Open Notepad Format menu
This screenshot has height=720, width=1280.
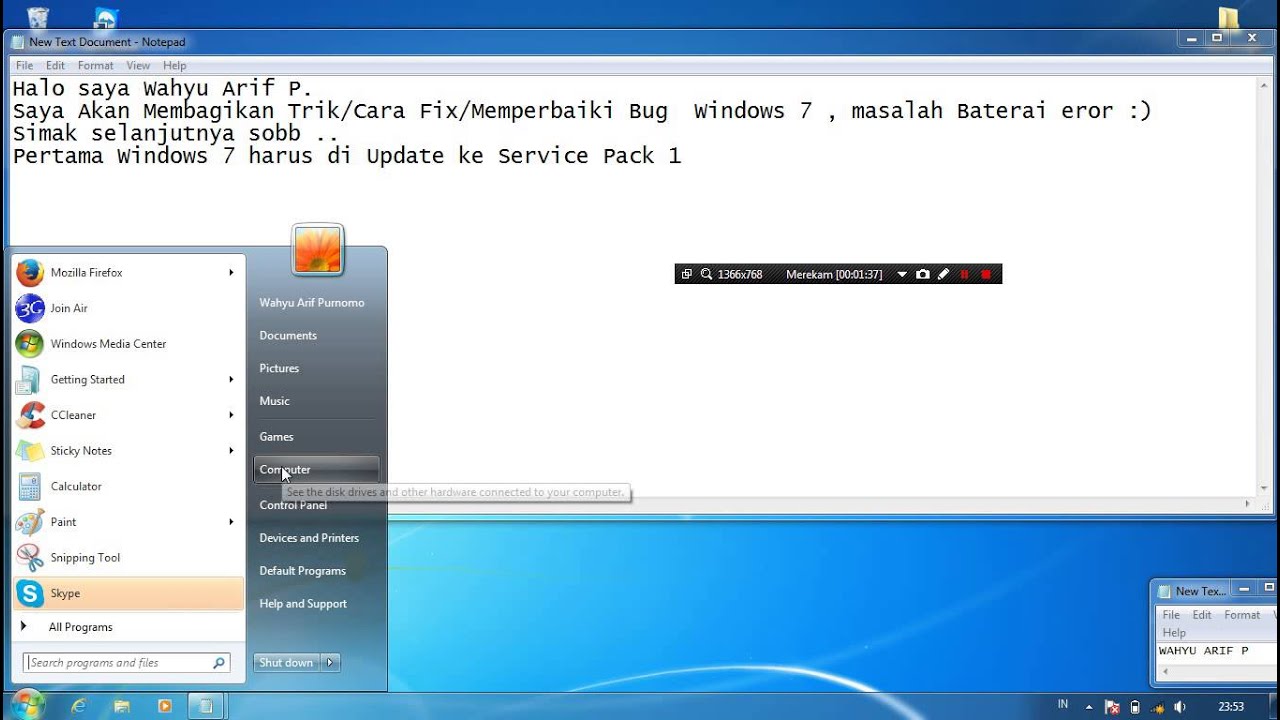coord(96,66)
